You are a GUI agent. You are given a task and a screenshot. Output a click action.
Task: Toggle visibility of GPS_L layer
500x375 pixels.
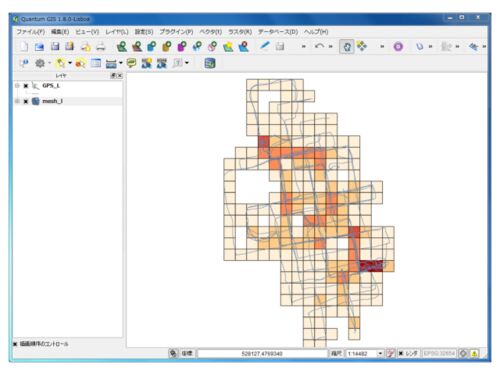[26, 86]
